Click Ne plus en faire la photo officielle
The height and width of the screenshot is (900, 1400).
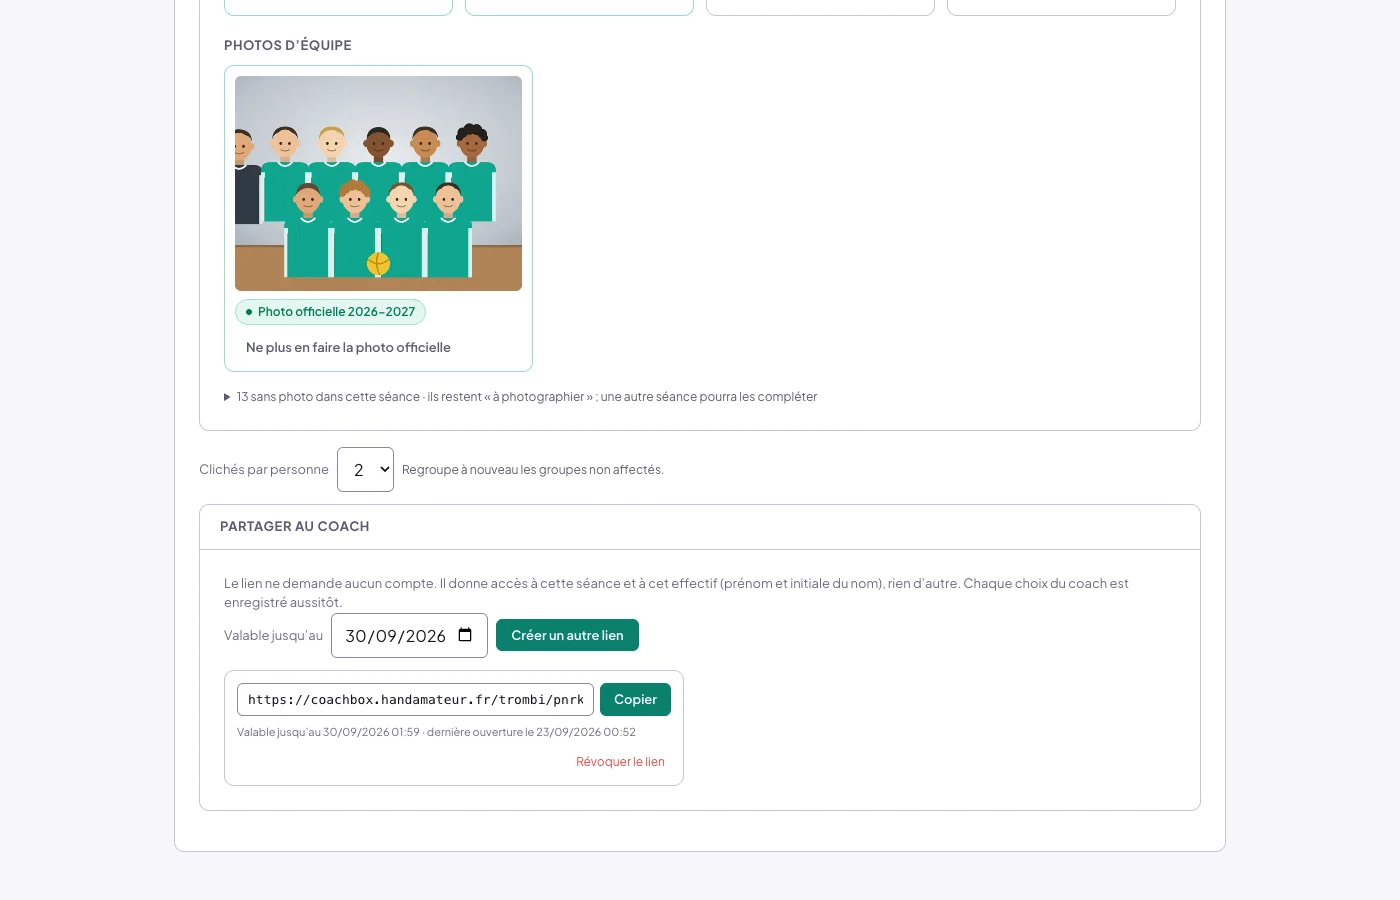(348, 347)
